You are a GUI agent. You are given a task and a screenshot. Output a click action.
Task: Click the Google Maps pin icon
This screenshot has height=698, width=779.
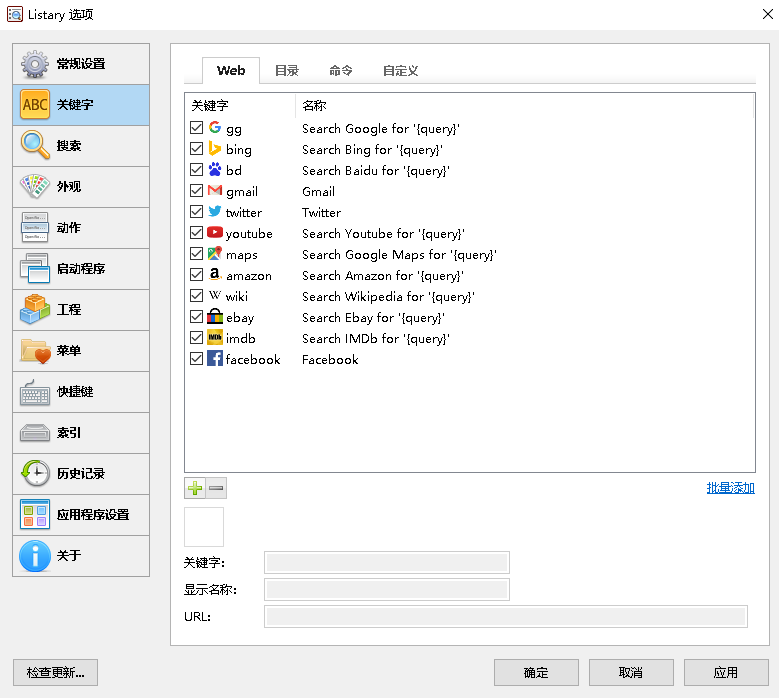click(215, 253)
